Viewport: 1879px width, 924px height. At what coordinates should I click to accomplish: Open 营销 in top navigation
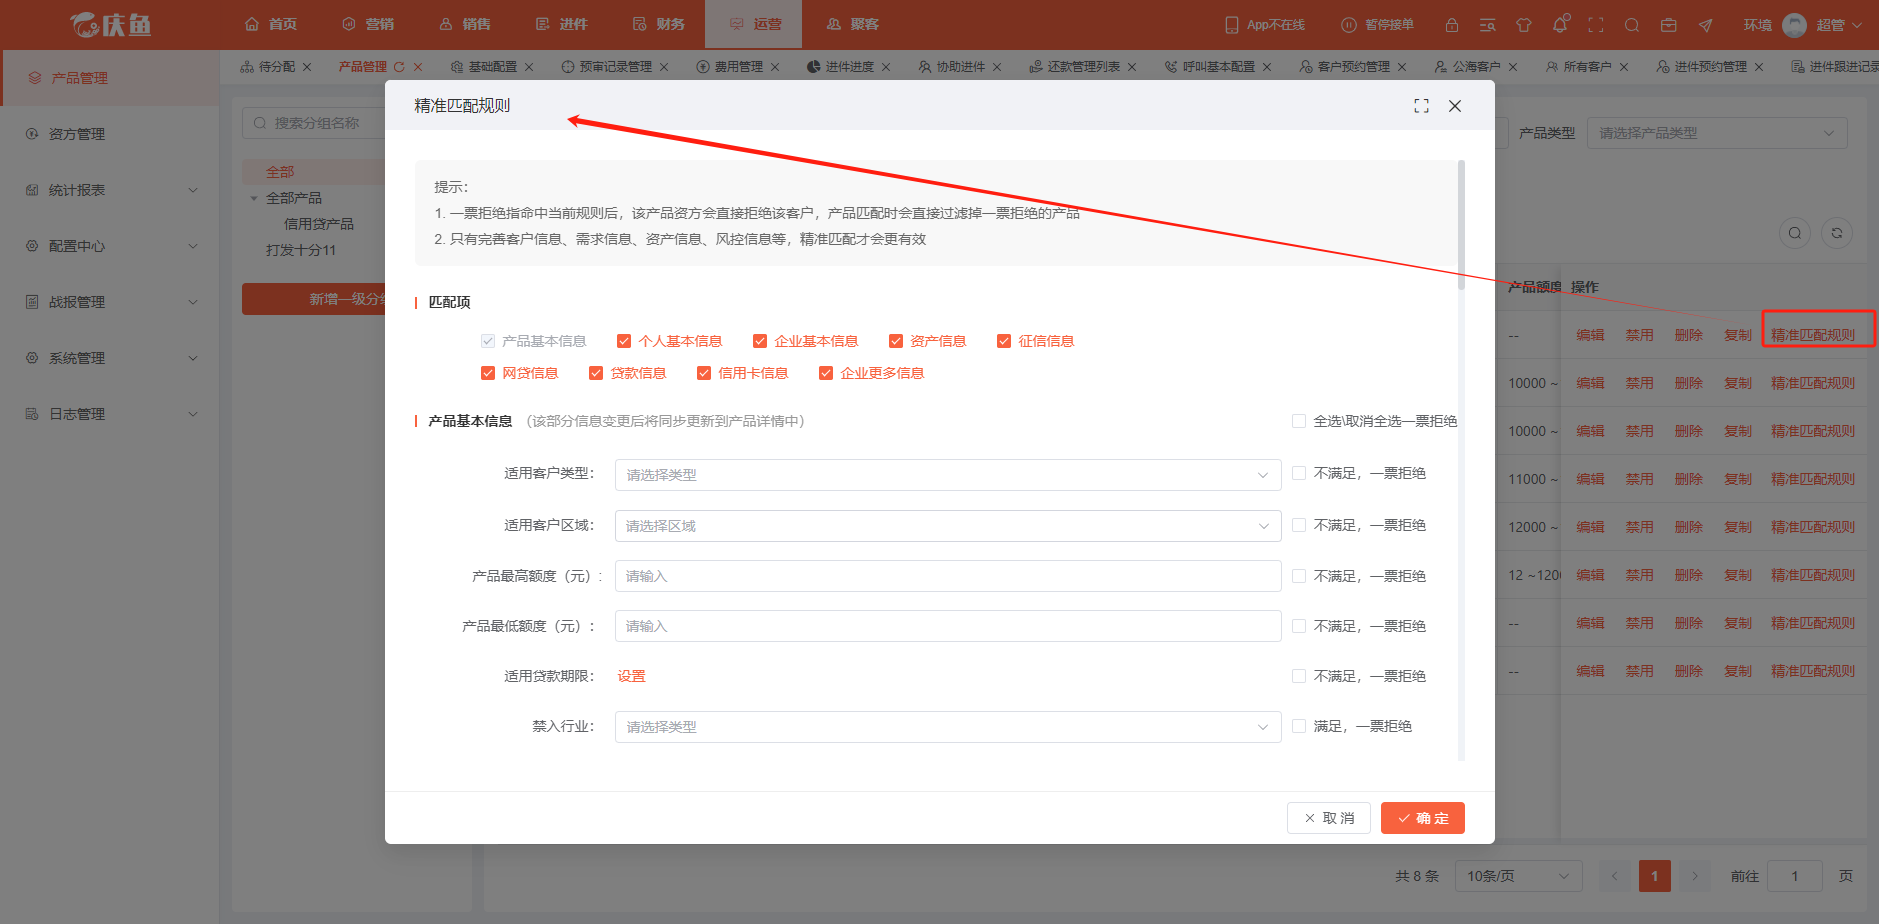coord(368,24)
